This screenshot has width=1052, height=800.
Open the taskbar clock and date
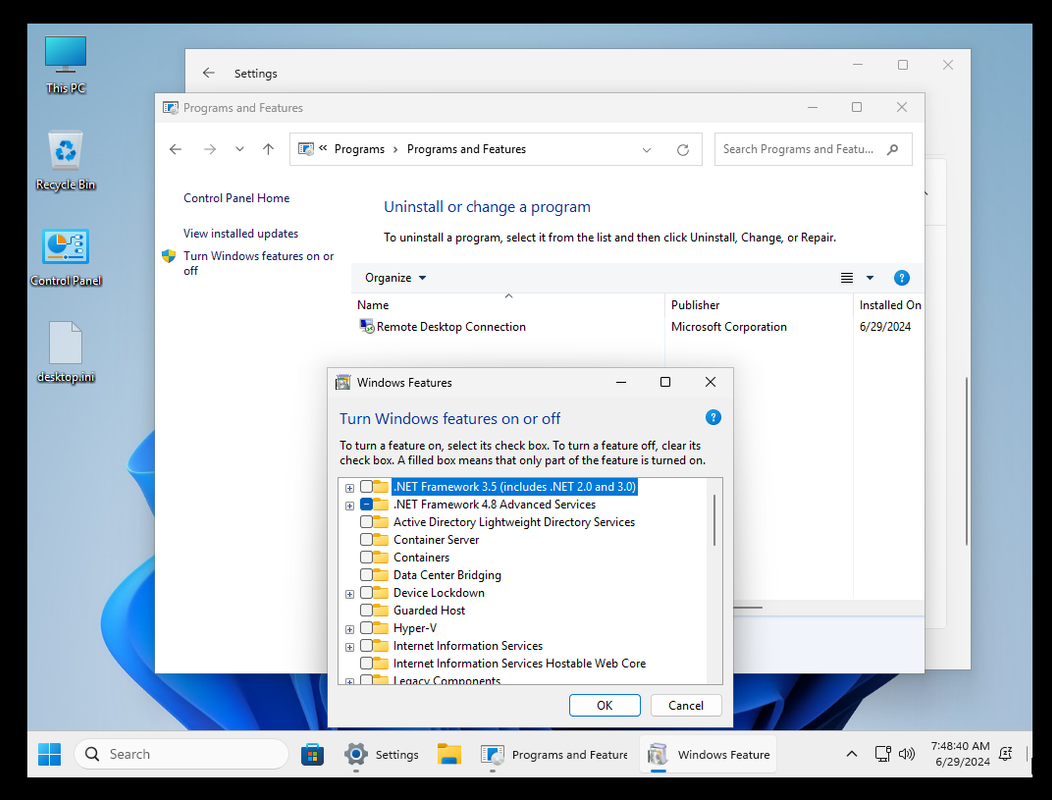(960, 754)
